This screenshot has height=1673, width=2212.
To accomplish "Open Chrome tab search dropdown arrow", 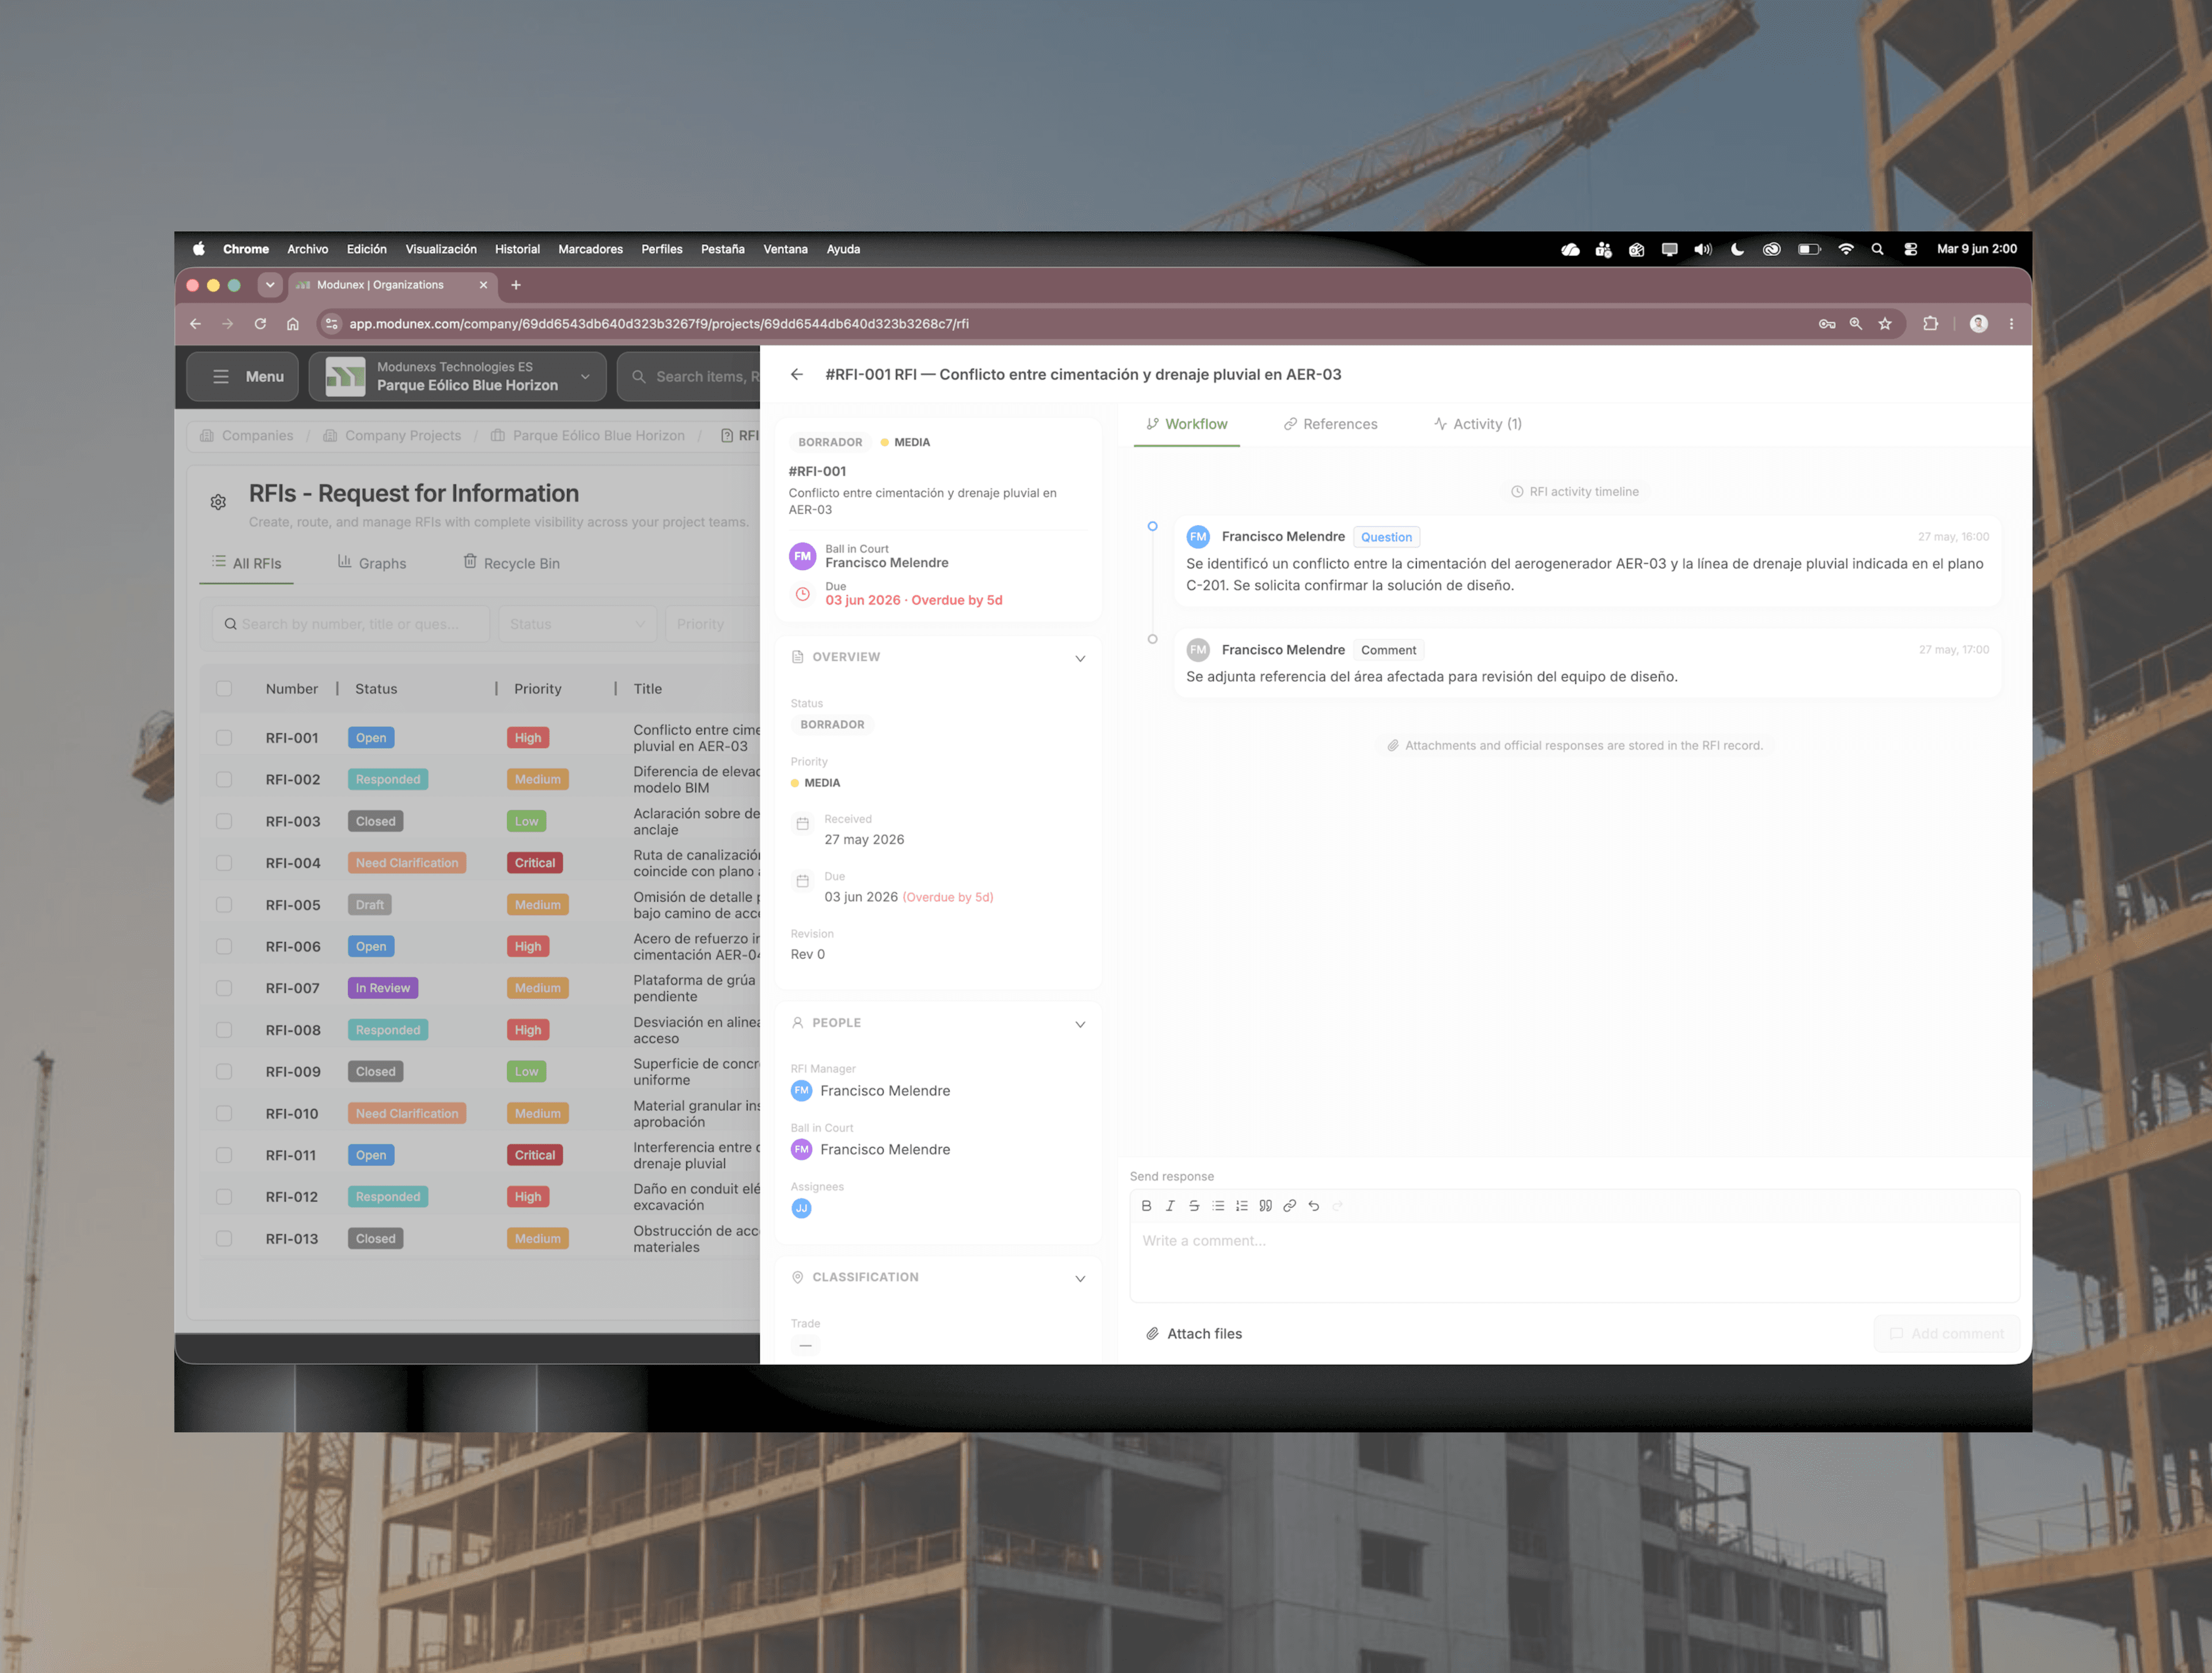I will coord(269,285).
